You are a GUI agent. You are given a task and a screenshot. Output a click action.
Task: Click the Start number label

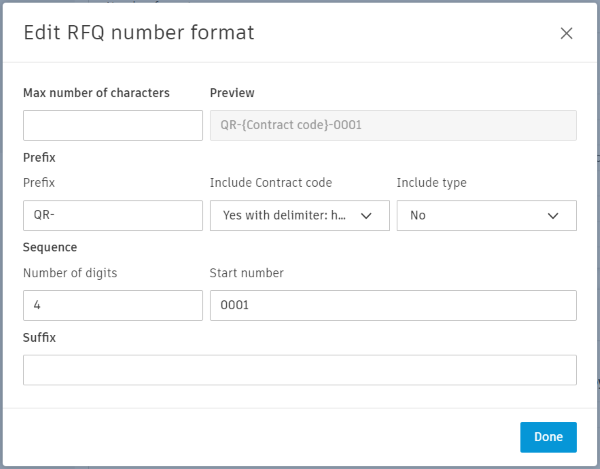247,273
